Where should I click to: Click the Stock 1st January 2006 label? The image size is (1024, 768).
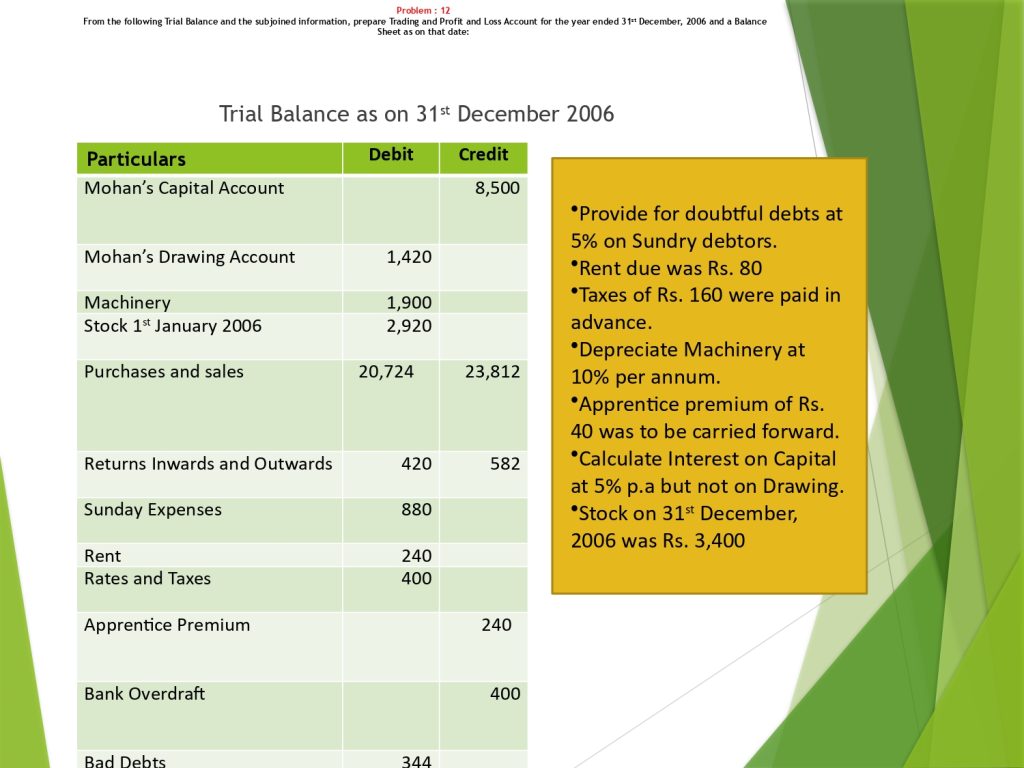click(x=172, y=326)
